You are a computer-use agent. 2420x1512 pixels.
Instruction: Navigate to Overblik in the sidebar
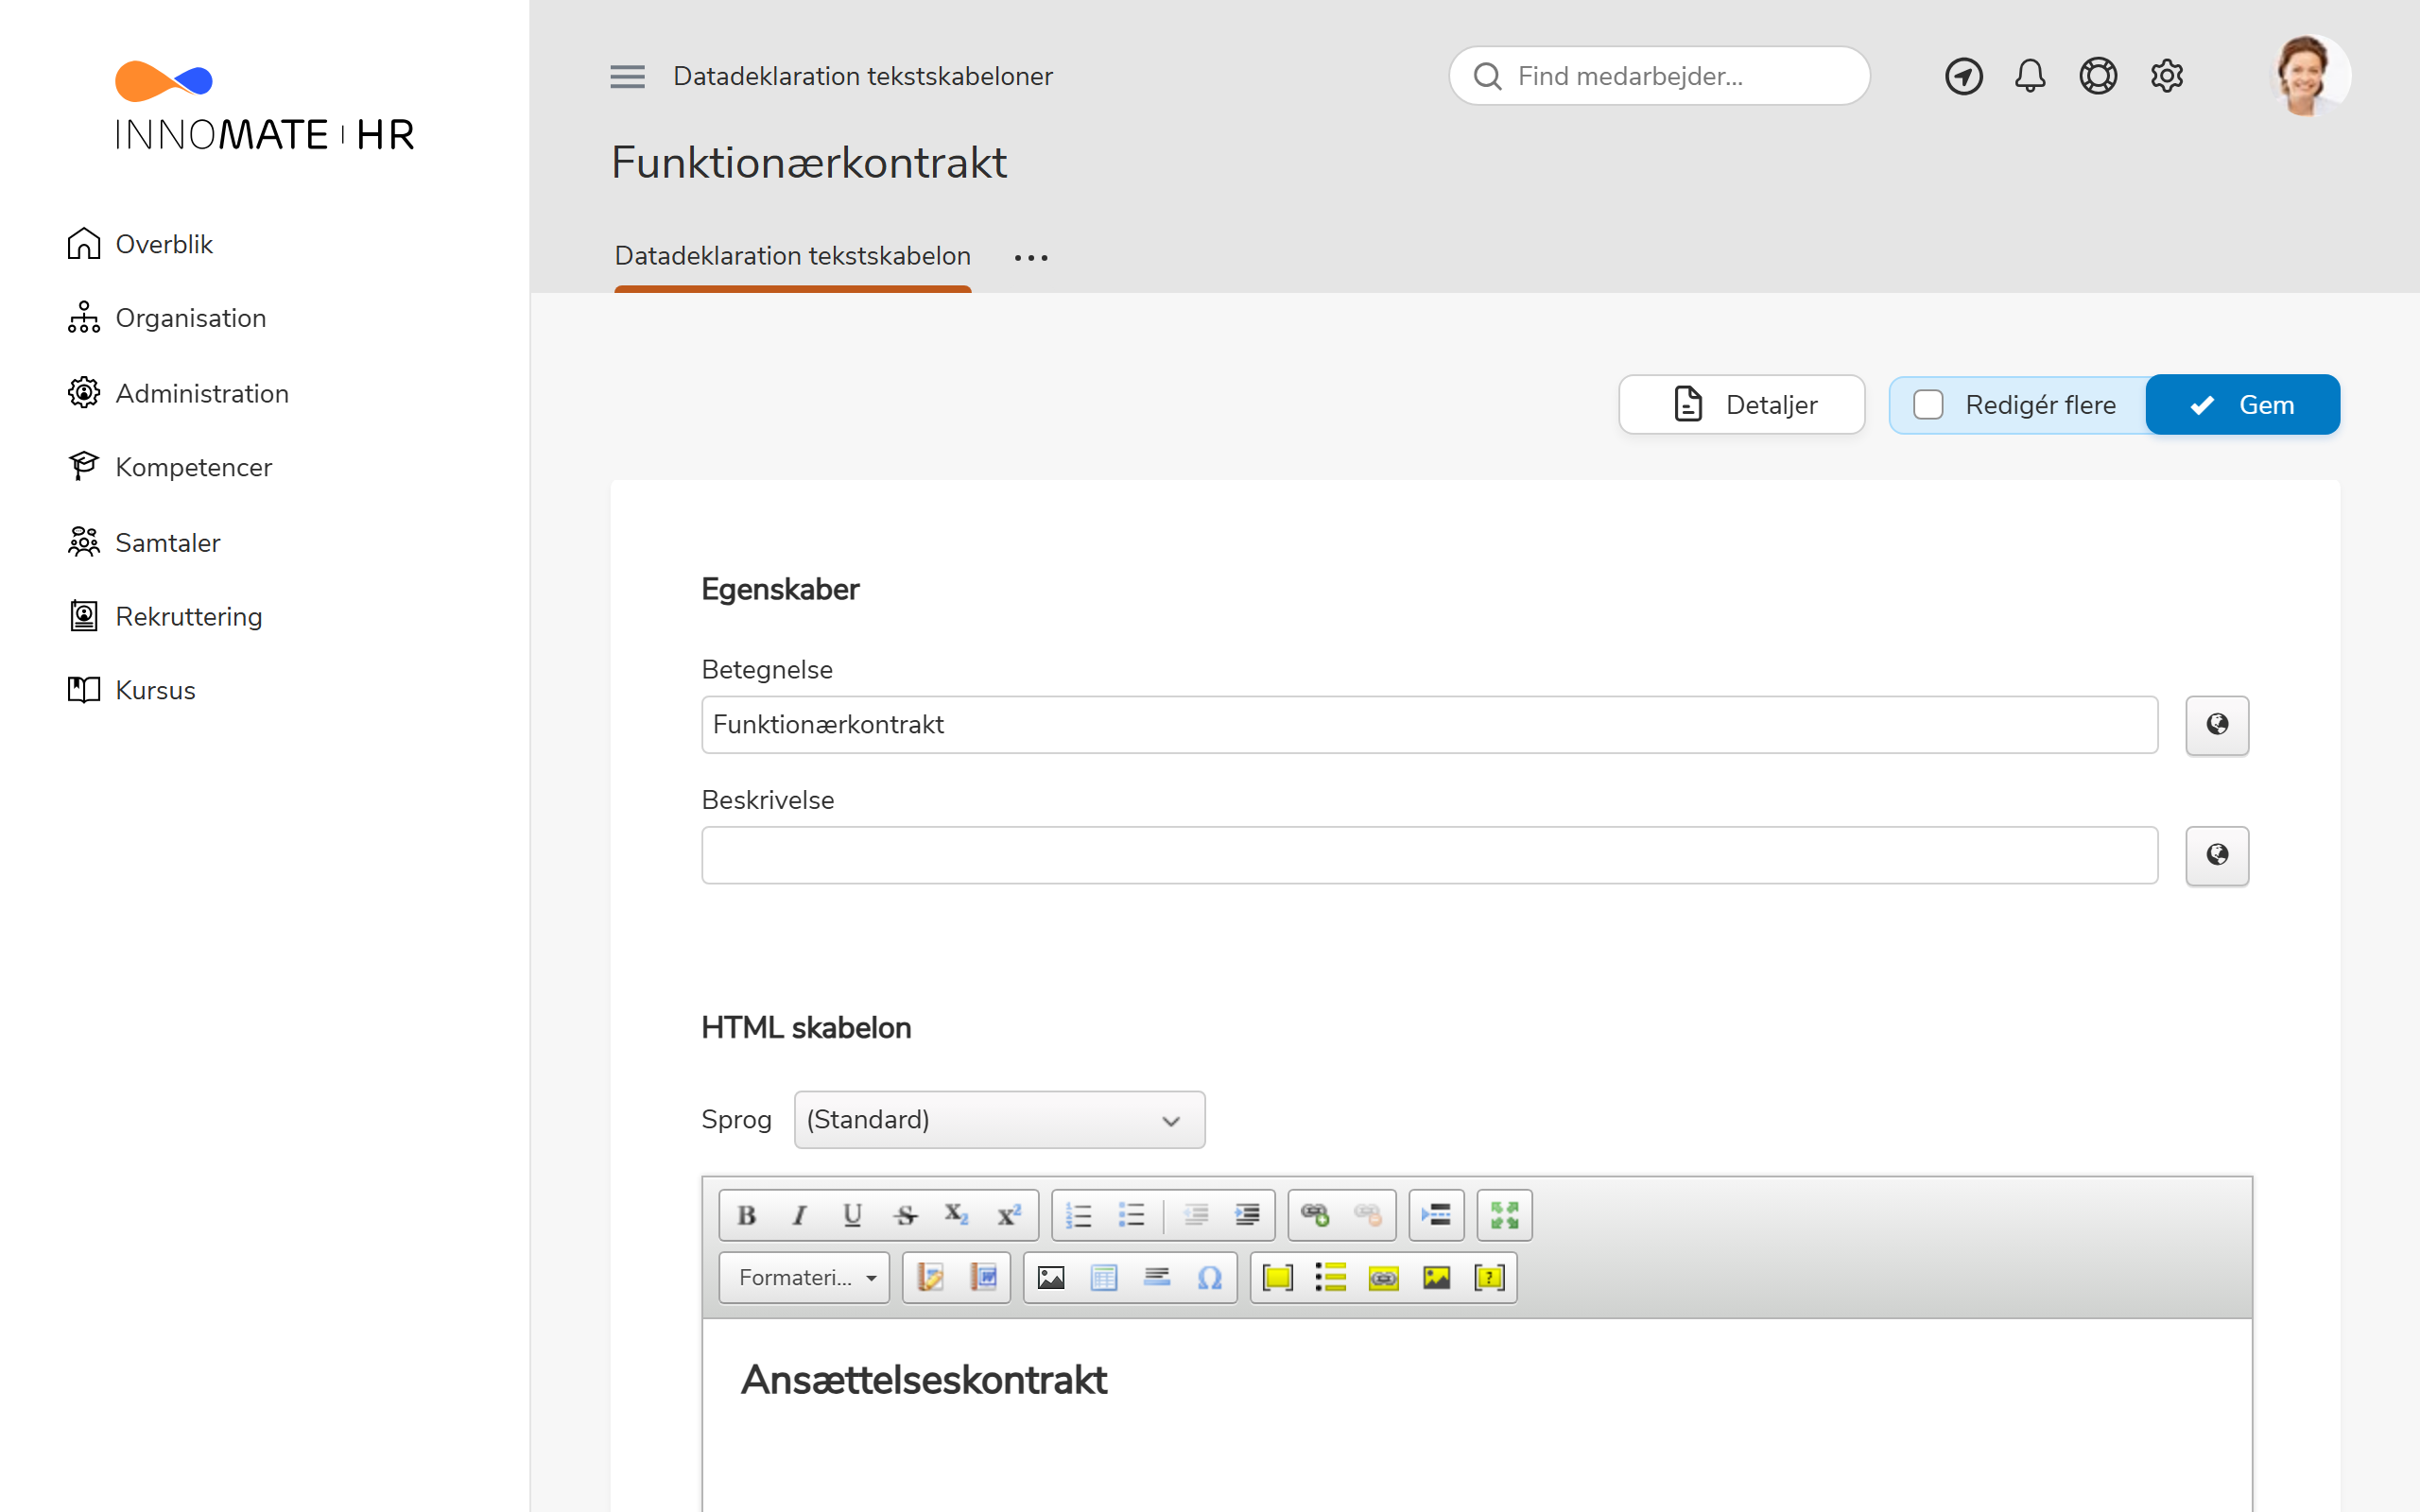140,244
